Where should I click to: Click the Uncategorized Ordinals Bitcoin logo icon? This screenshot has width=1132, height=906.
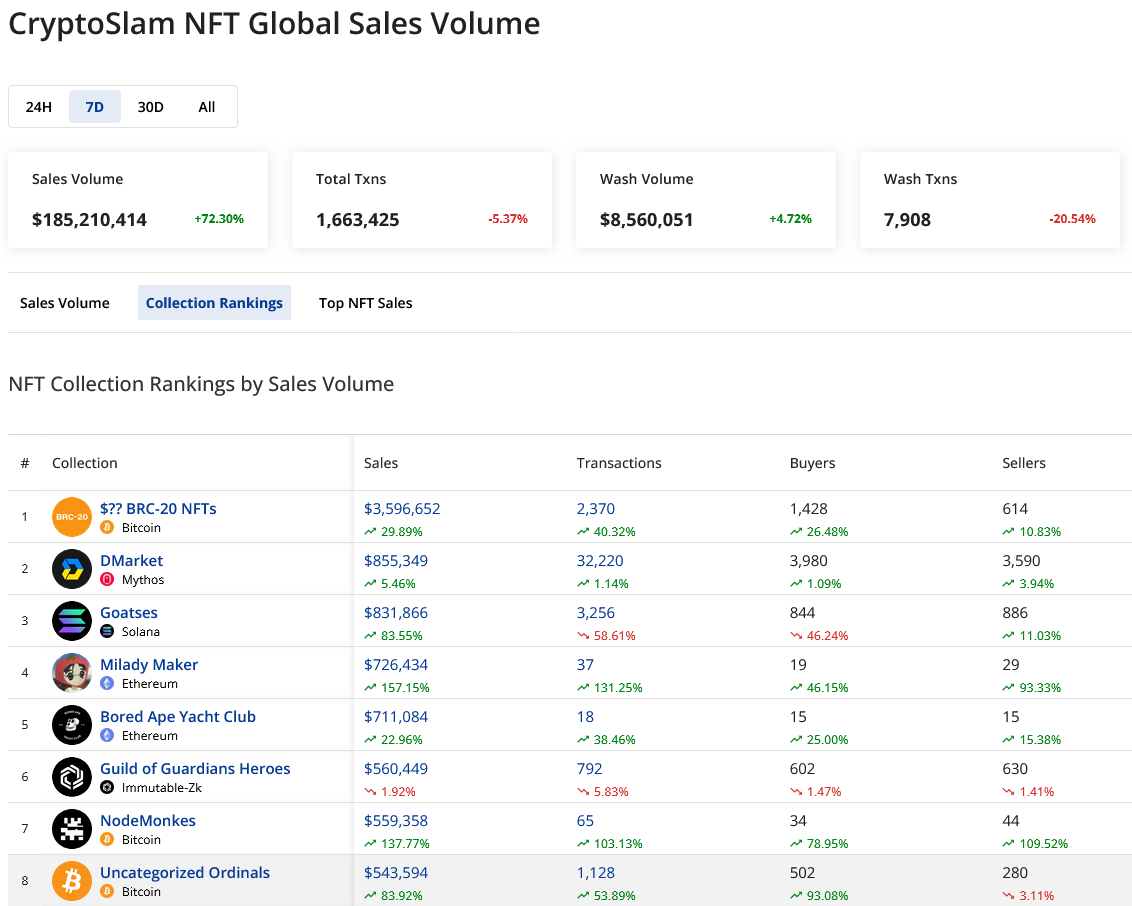(71, 881)
